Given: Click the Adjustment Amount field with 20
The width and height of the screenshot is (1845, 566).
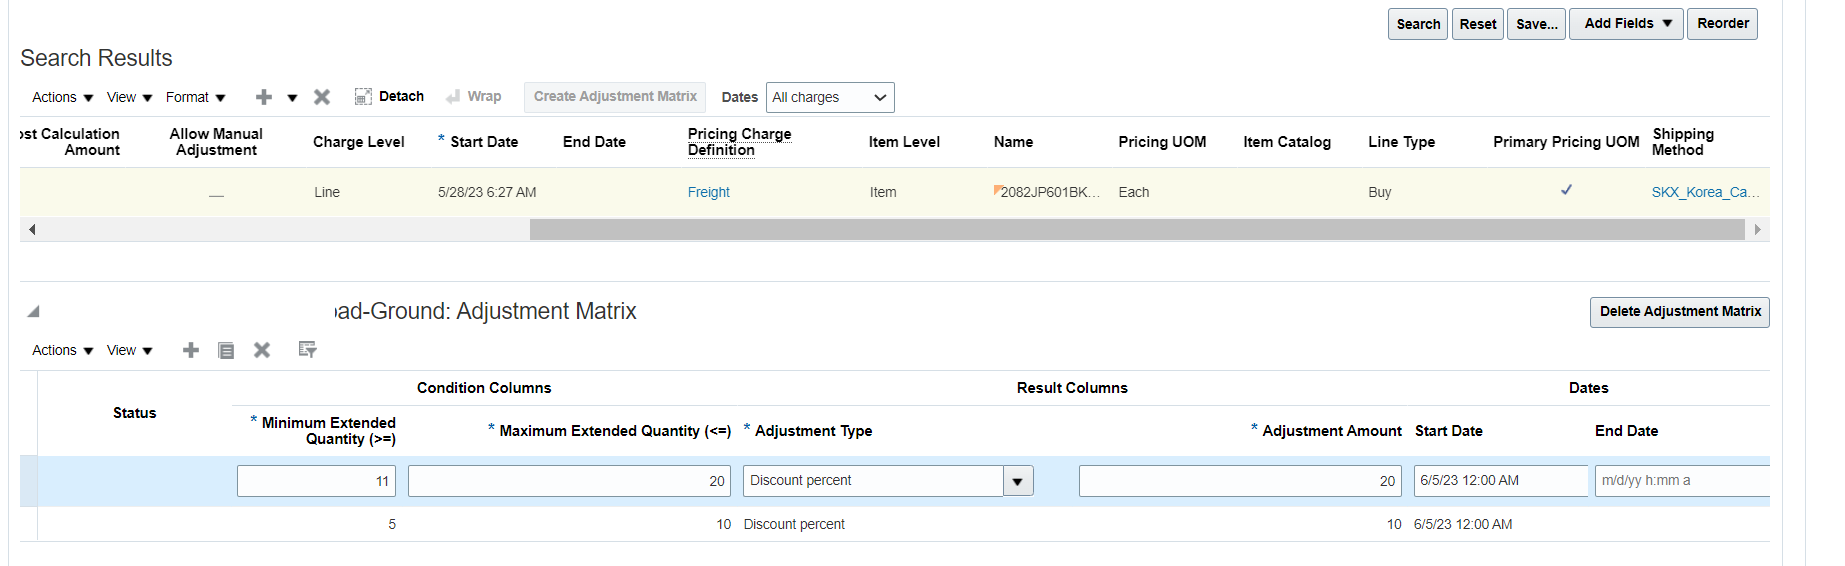Looking at the screenshot, I should [1240, 481].
